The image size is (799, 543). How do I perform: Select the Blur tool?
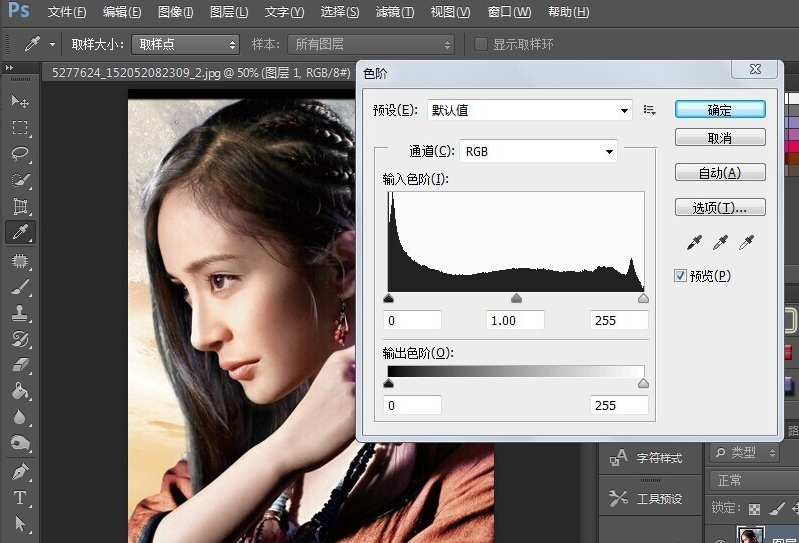click(x=20, y=417)
